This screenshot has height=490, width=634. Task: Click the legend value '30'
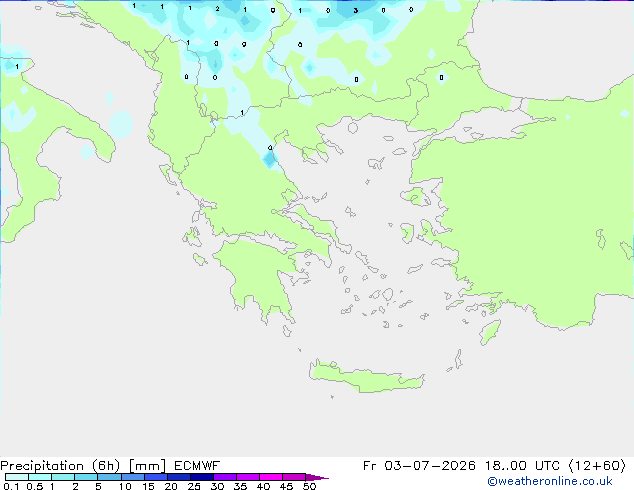(x=217, y=486)
